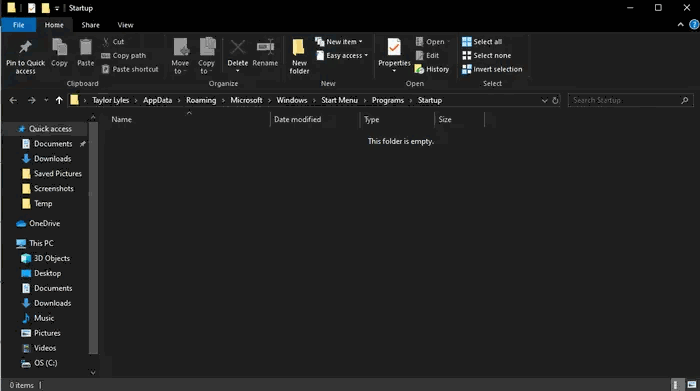The width and height of the screenshot is (700, 391).
Task: Click Microsoft breadcrumb
Action: (246, 100)
